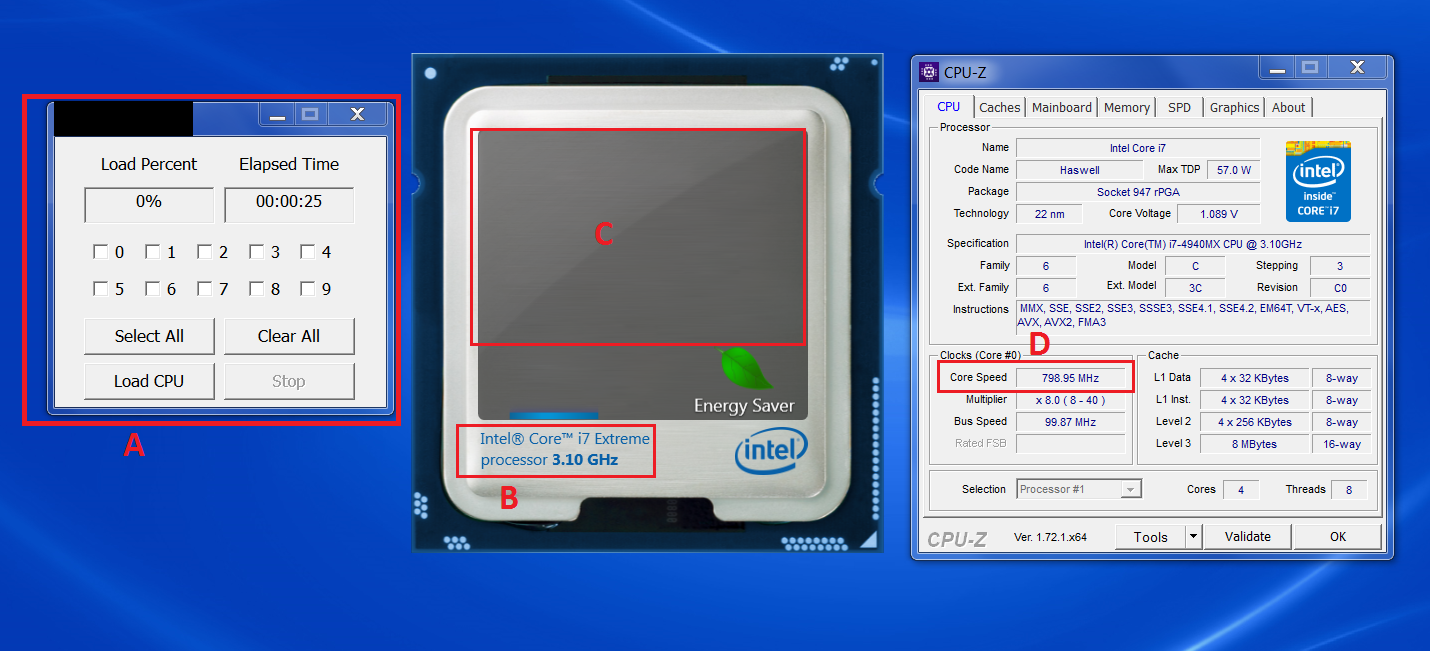
Task: Minimize the CPU load tool window
Action: pyautogui.click(x=278, y=115)
